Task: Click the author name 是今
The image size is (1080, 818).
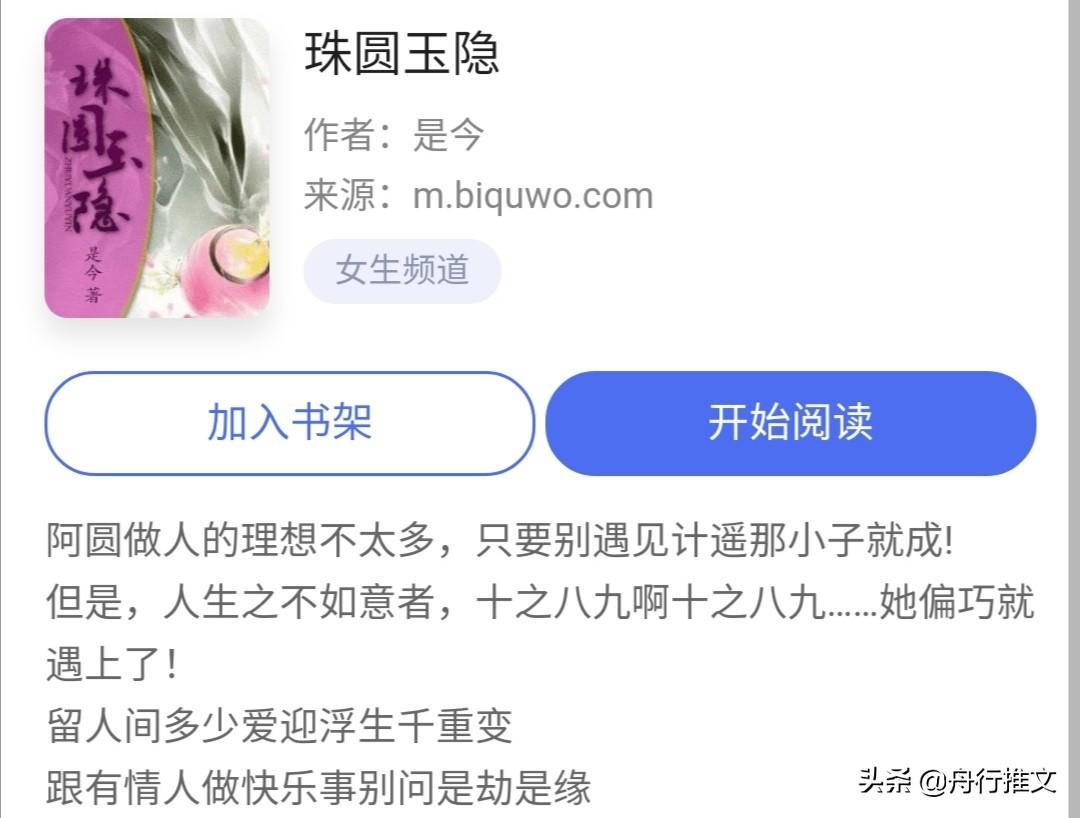Action: [x=448, y=134]
